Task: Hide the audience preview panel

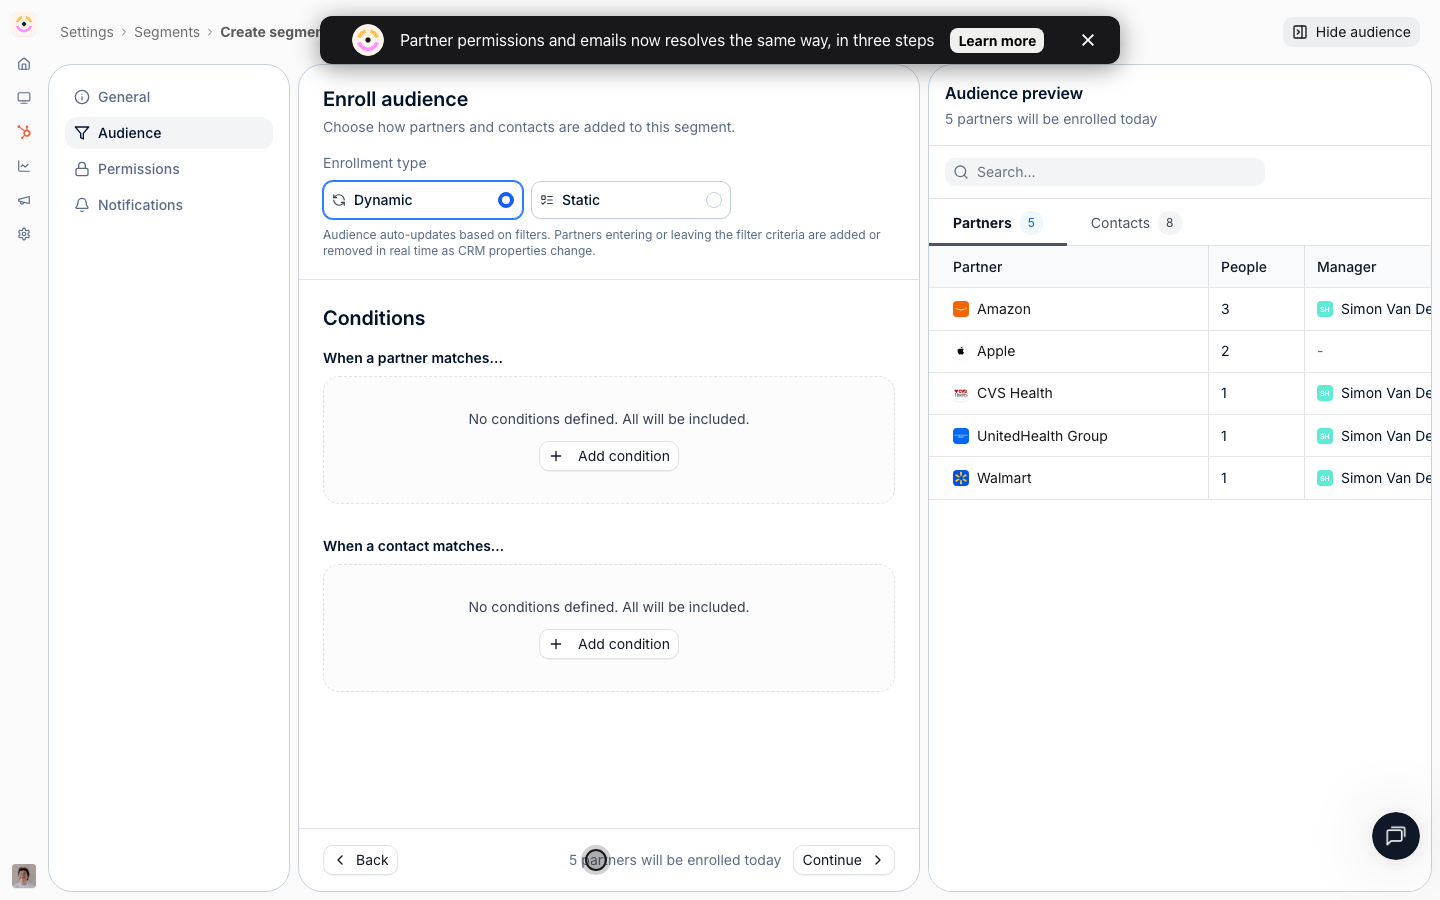Action: pyautogui.click(x=1351, y=32)
